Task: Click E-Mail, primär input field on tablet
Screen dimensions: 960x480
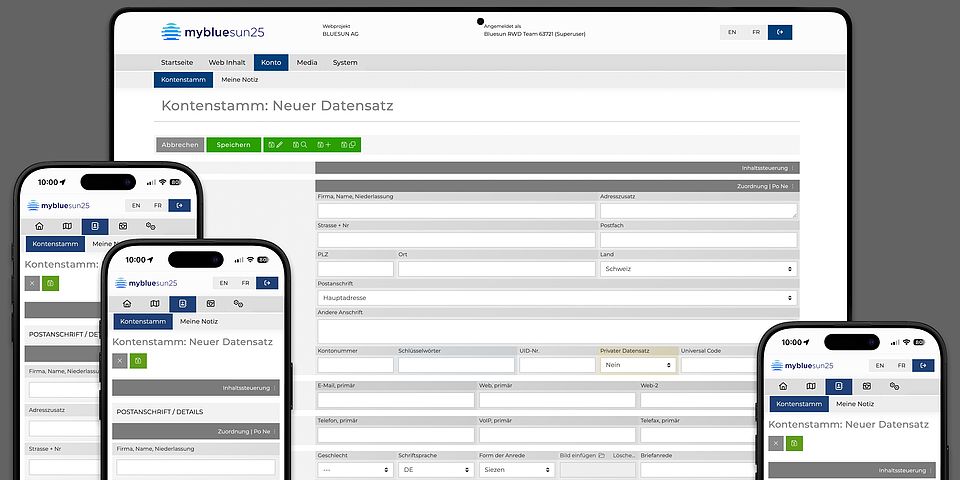Action: (396, 400)
